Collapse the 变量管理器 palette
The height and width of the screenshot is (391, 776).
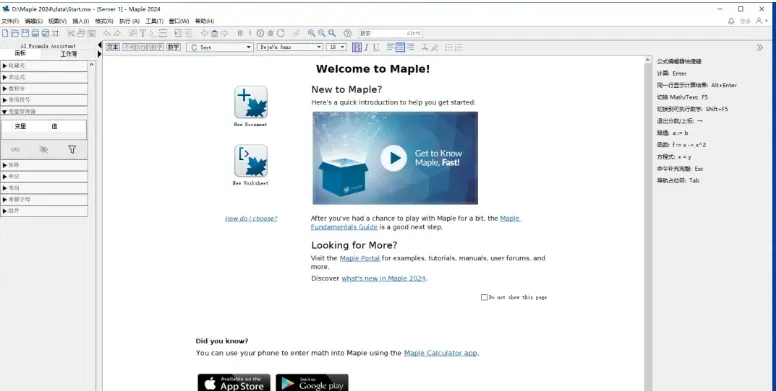(45, 111)
